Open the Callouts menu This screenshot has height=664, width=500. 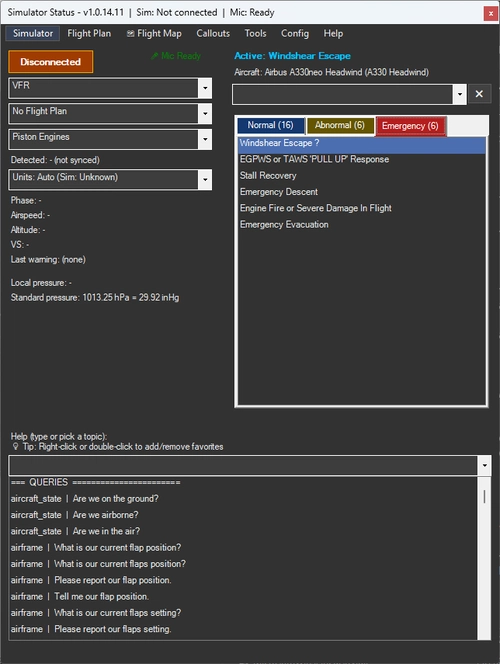(213, 33)
